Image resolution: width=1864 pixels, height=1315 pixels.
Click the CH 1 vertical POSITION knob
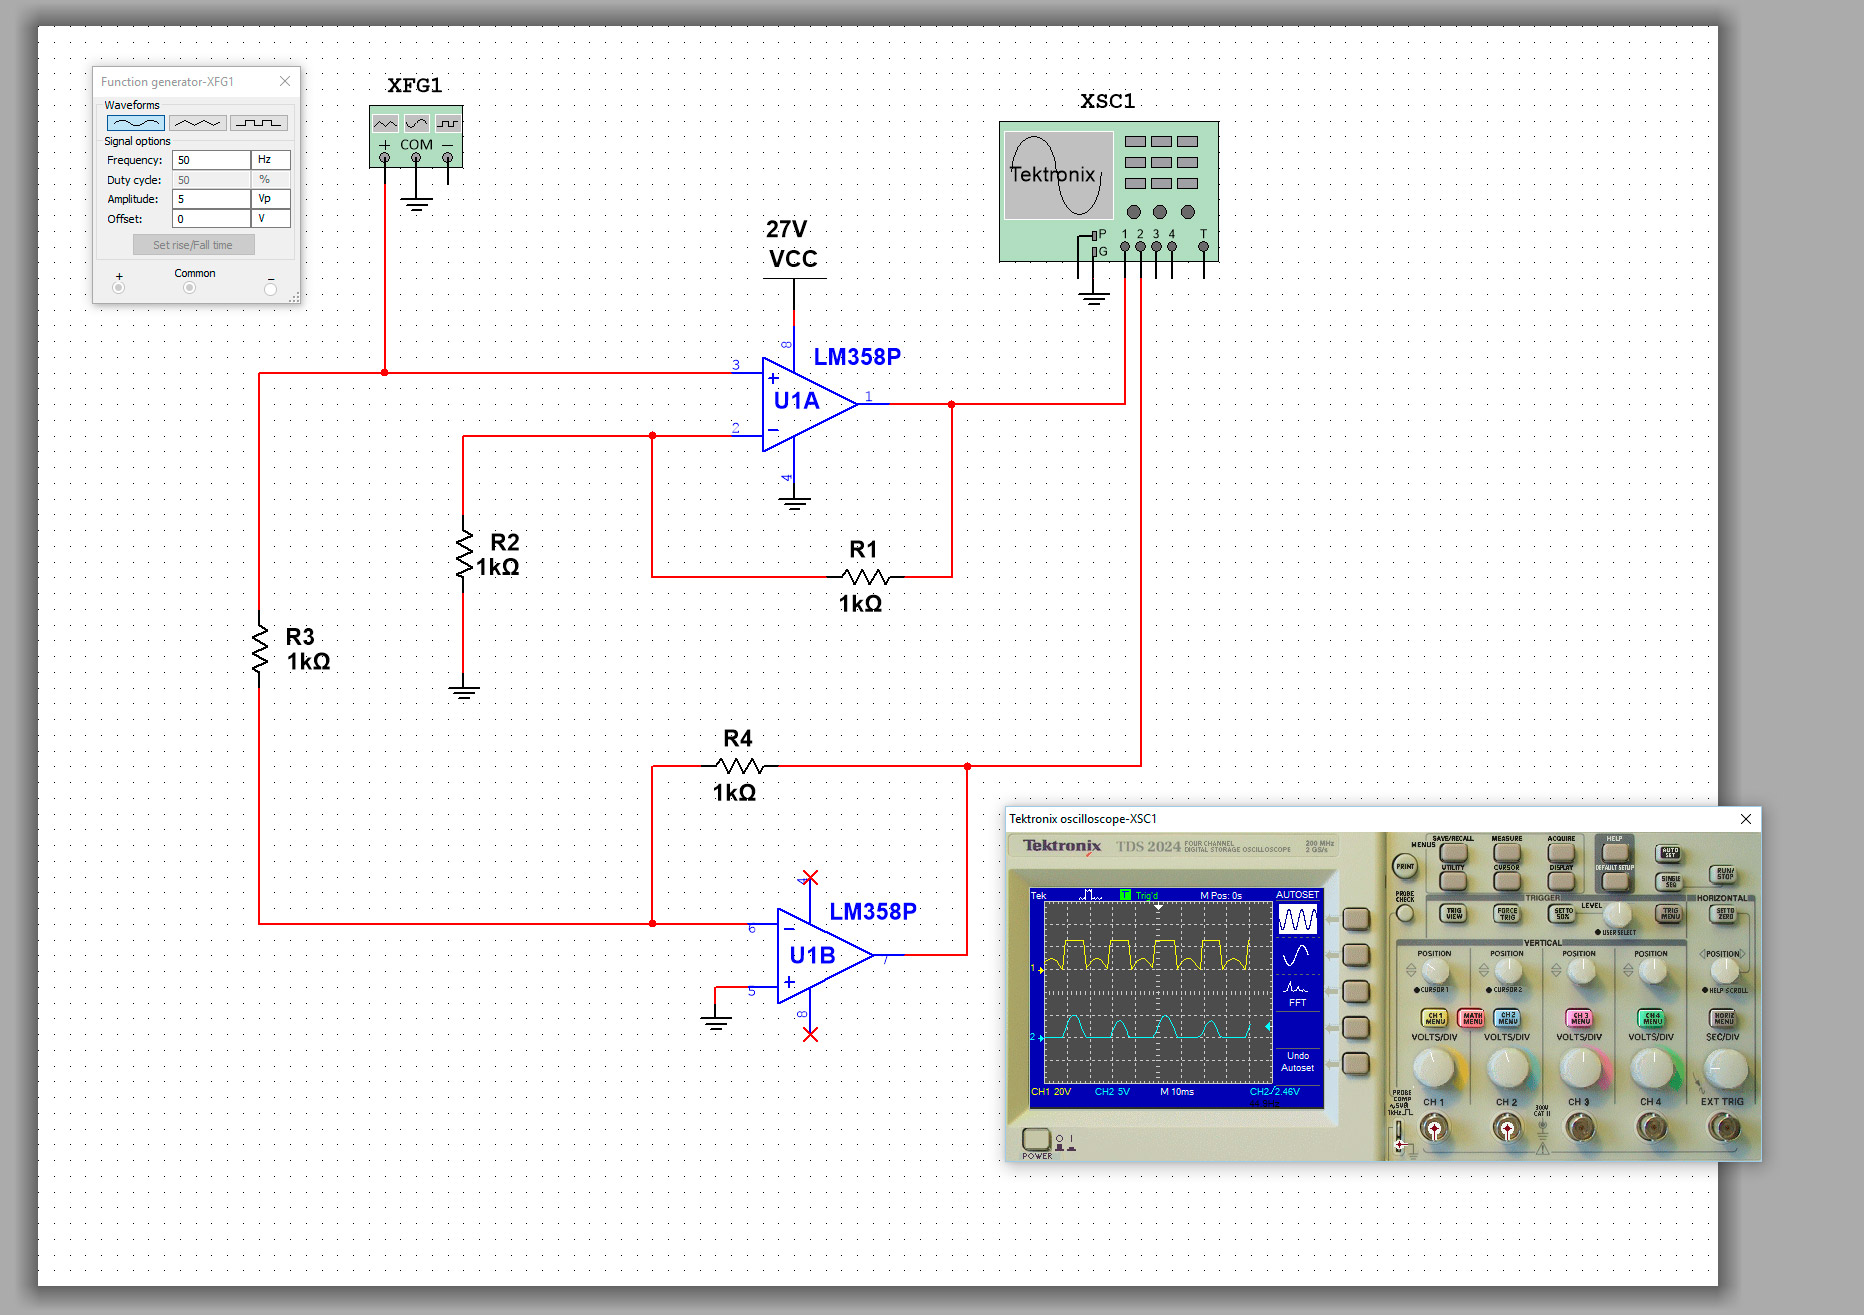coord(1435,970)
